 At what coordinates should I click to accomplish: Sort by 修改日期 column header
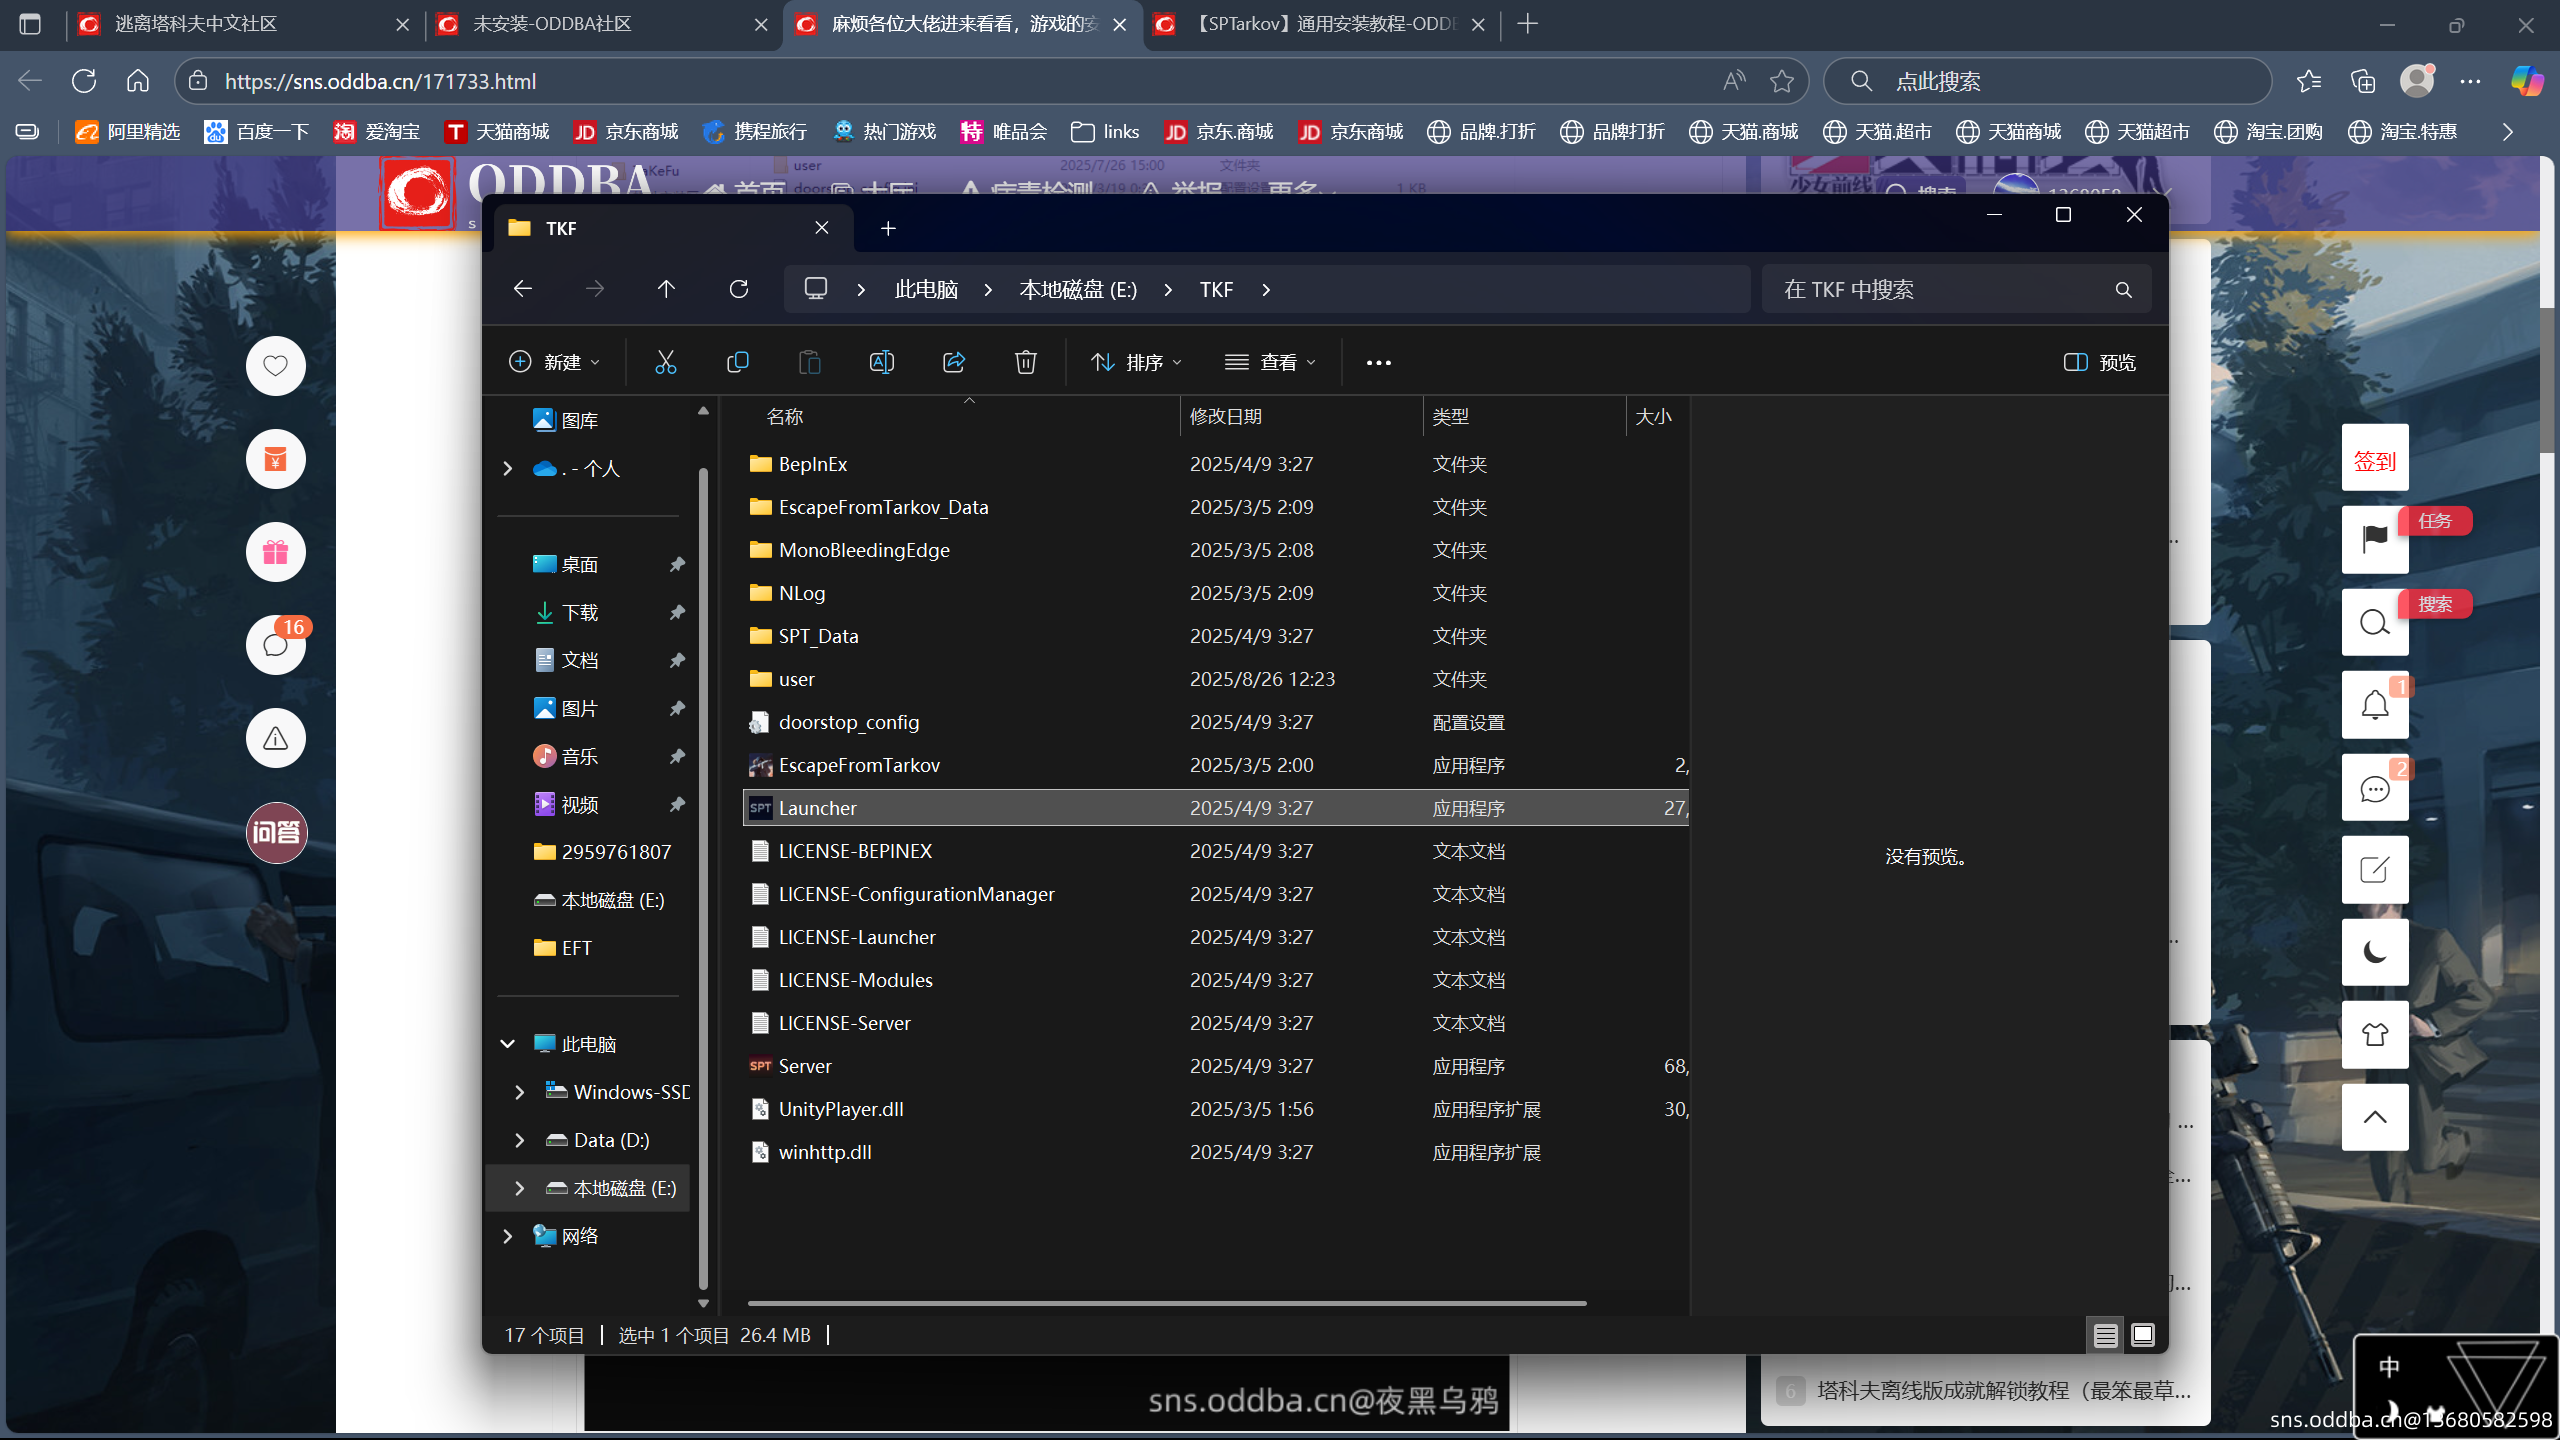[1300, 416]
